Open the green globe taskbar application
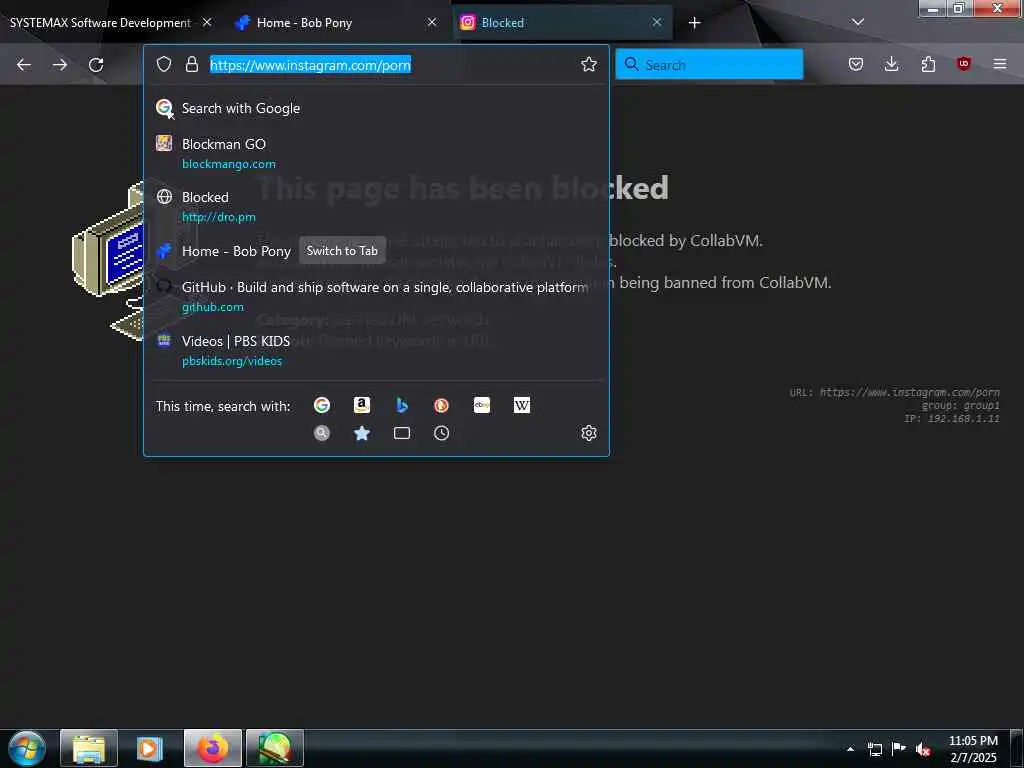The image size is (1024, 768). tap(275, 748)
